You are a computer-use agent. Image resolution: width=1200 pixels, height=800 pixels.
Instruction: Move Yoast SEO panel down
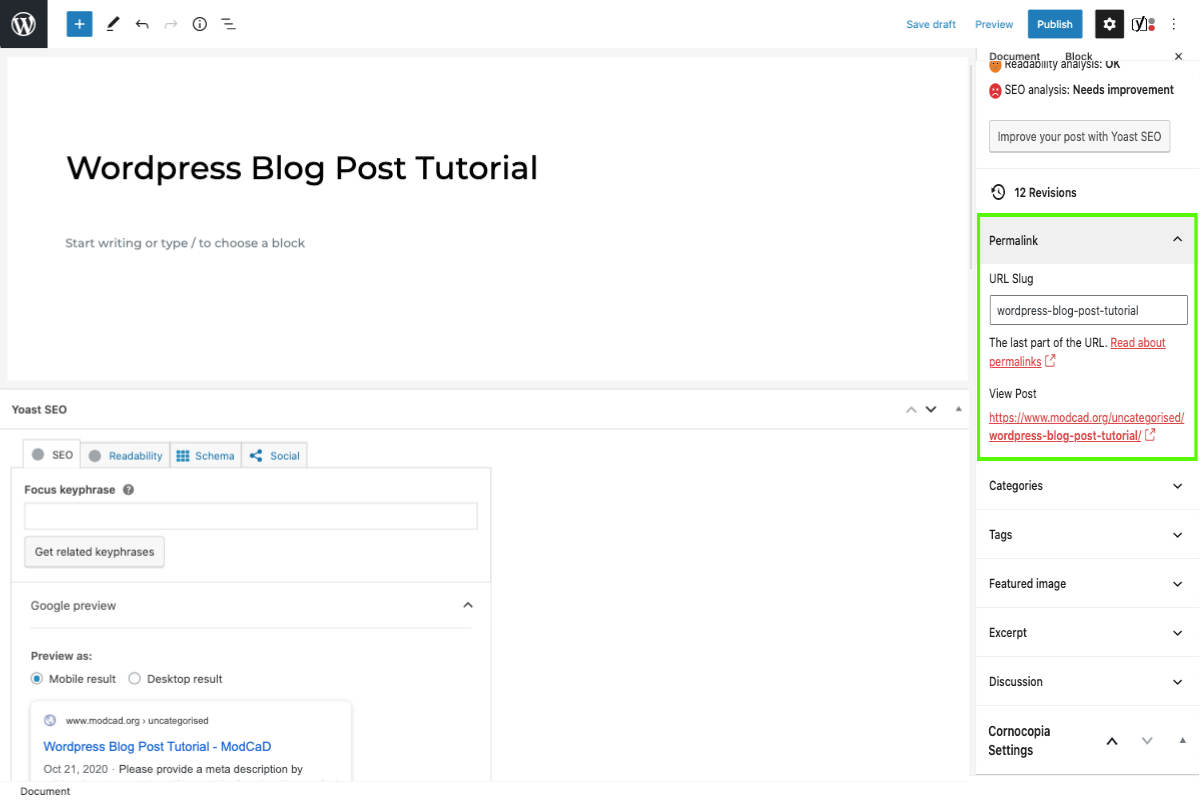coord(931,409)
